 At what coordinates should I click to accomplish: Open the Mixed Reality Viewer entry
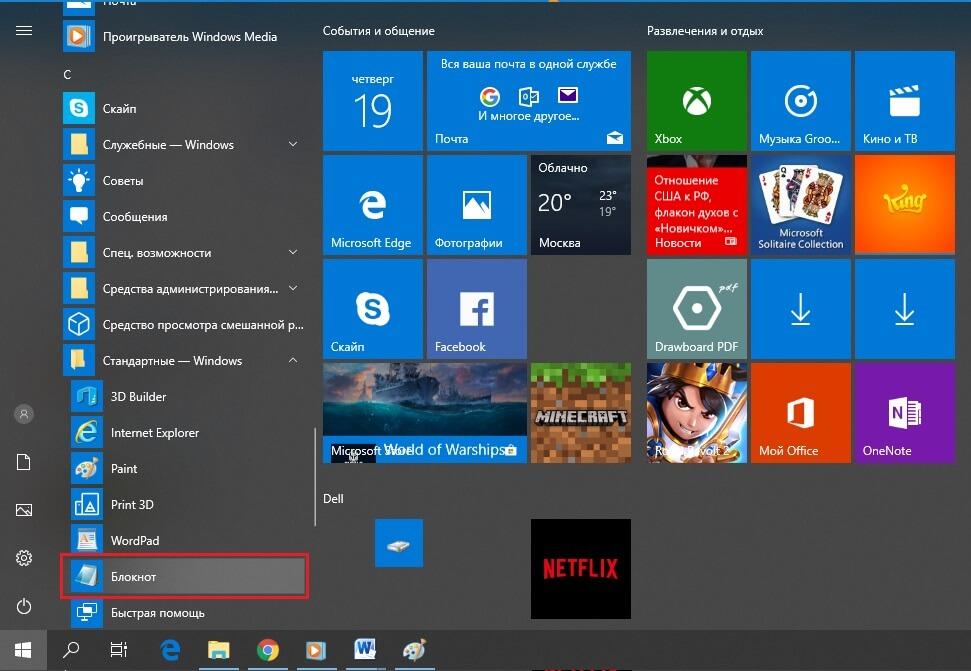pos(183,324)
